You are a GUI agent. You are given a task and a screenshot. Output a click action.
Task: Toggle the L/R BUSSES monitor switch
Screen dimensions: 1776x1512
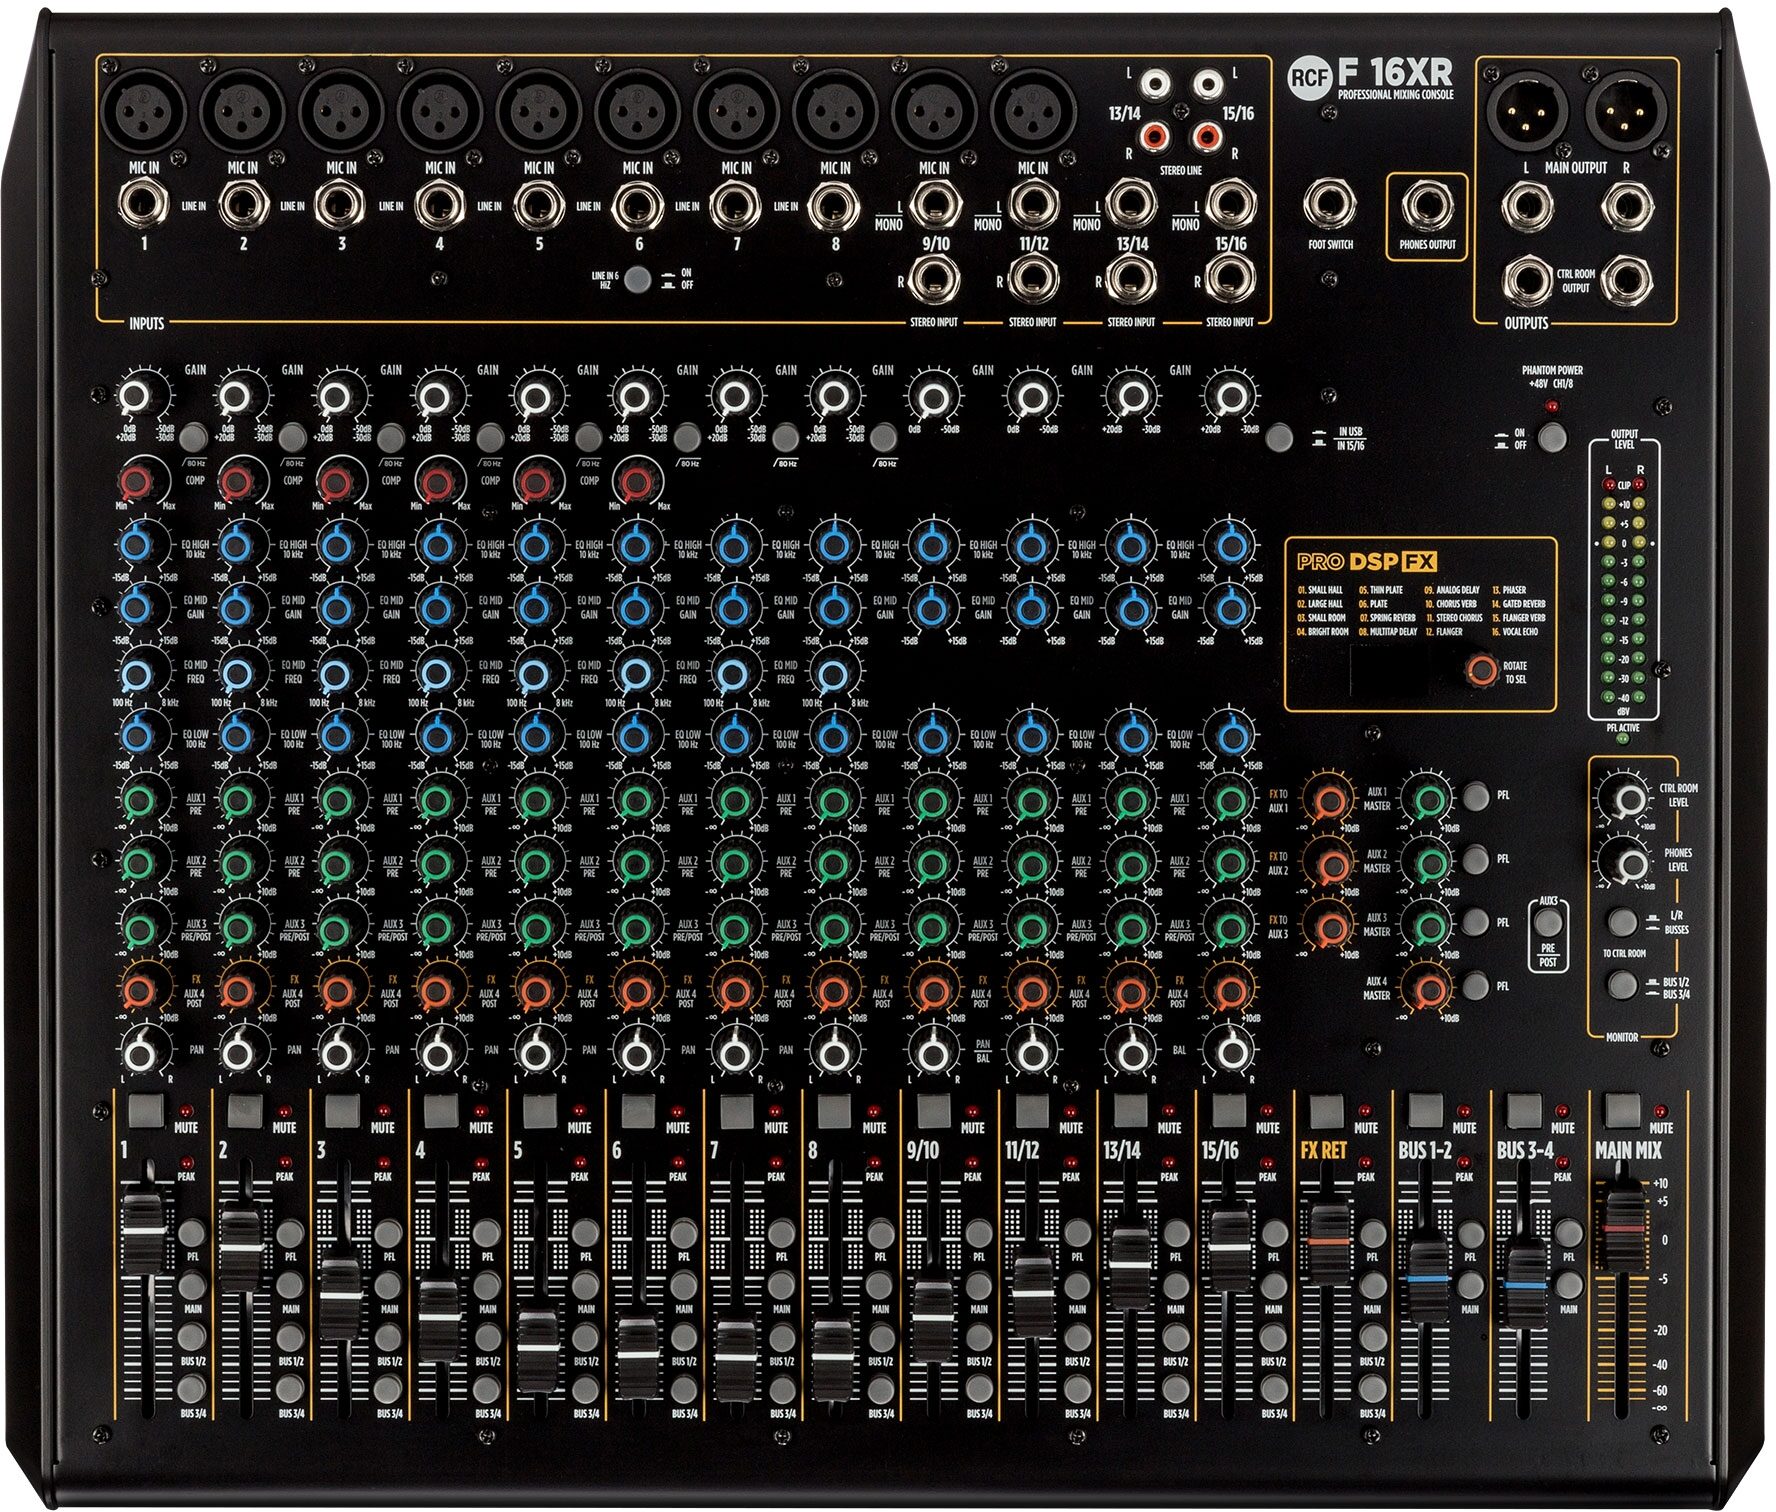point(1621,921)
